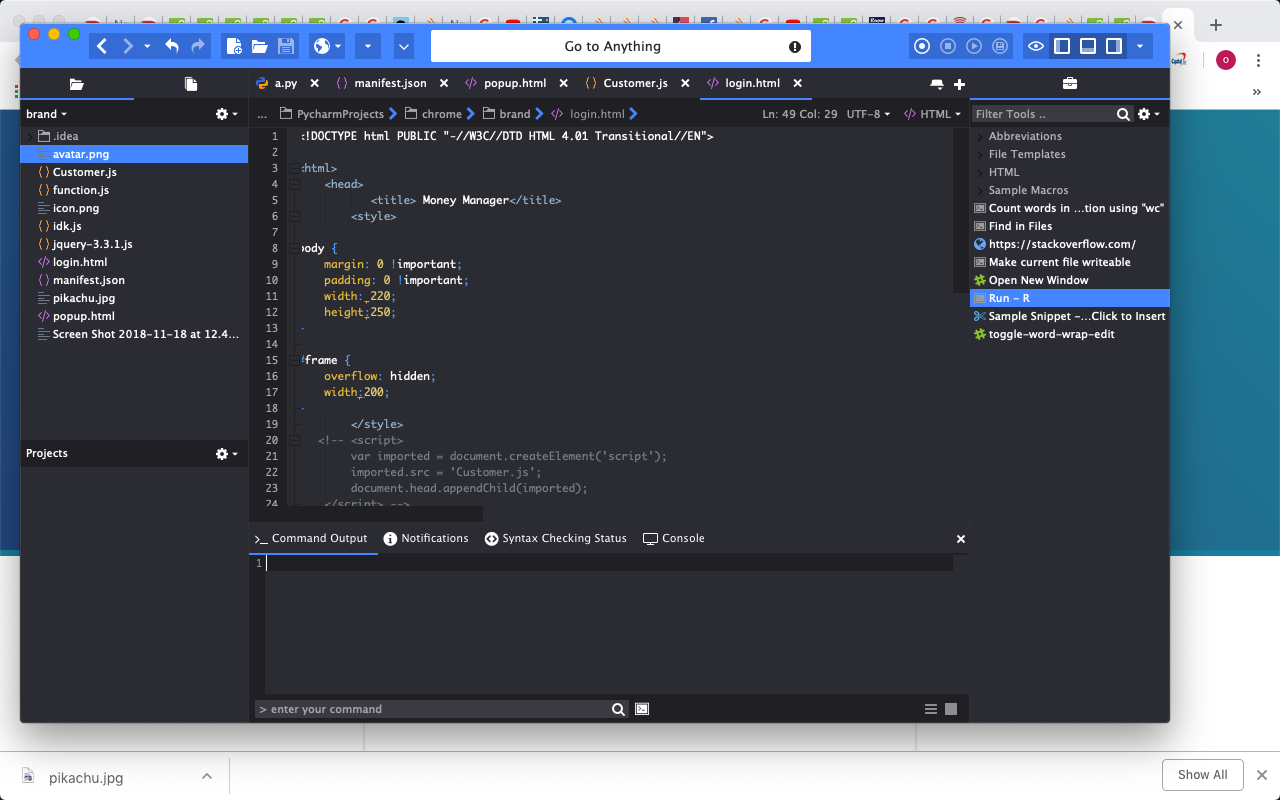Switch to the Places folder tab in sidebar
Screen dimensions: 1280x800
tap(77, 84)
